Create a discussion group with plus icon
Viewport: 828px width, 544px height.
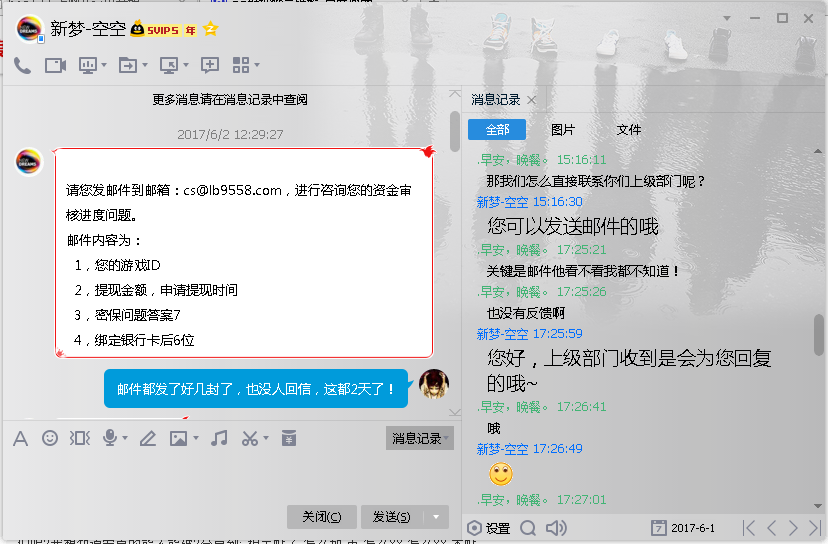[x=210, y=65]
